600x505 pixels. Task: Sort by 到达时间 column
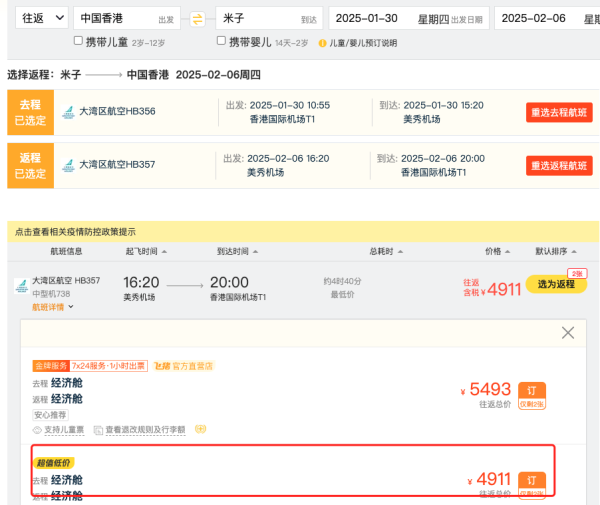pos(237,251)
